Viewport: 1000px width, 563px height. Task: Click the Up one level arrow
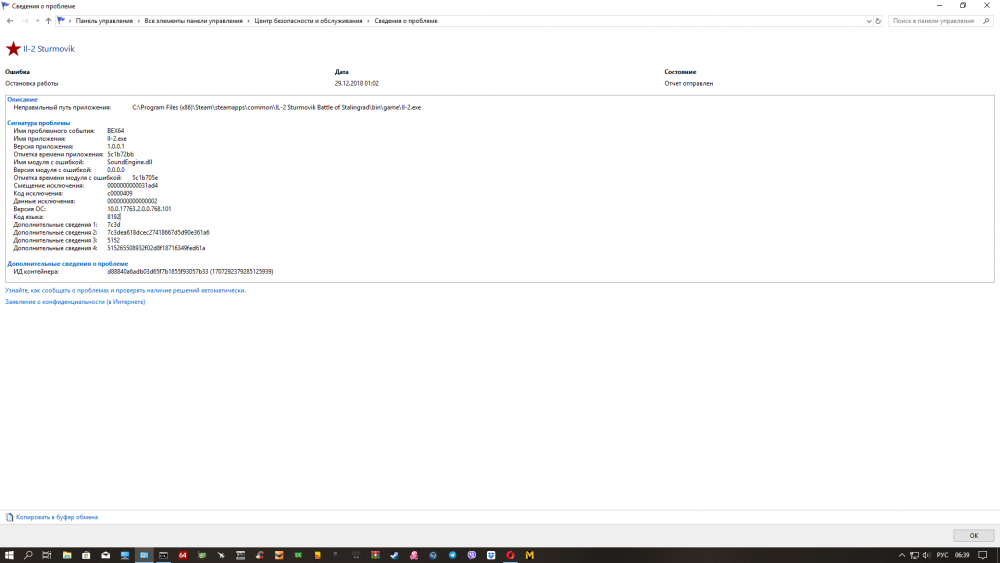coord(48,21)
